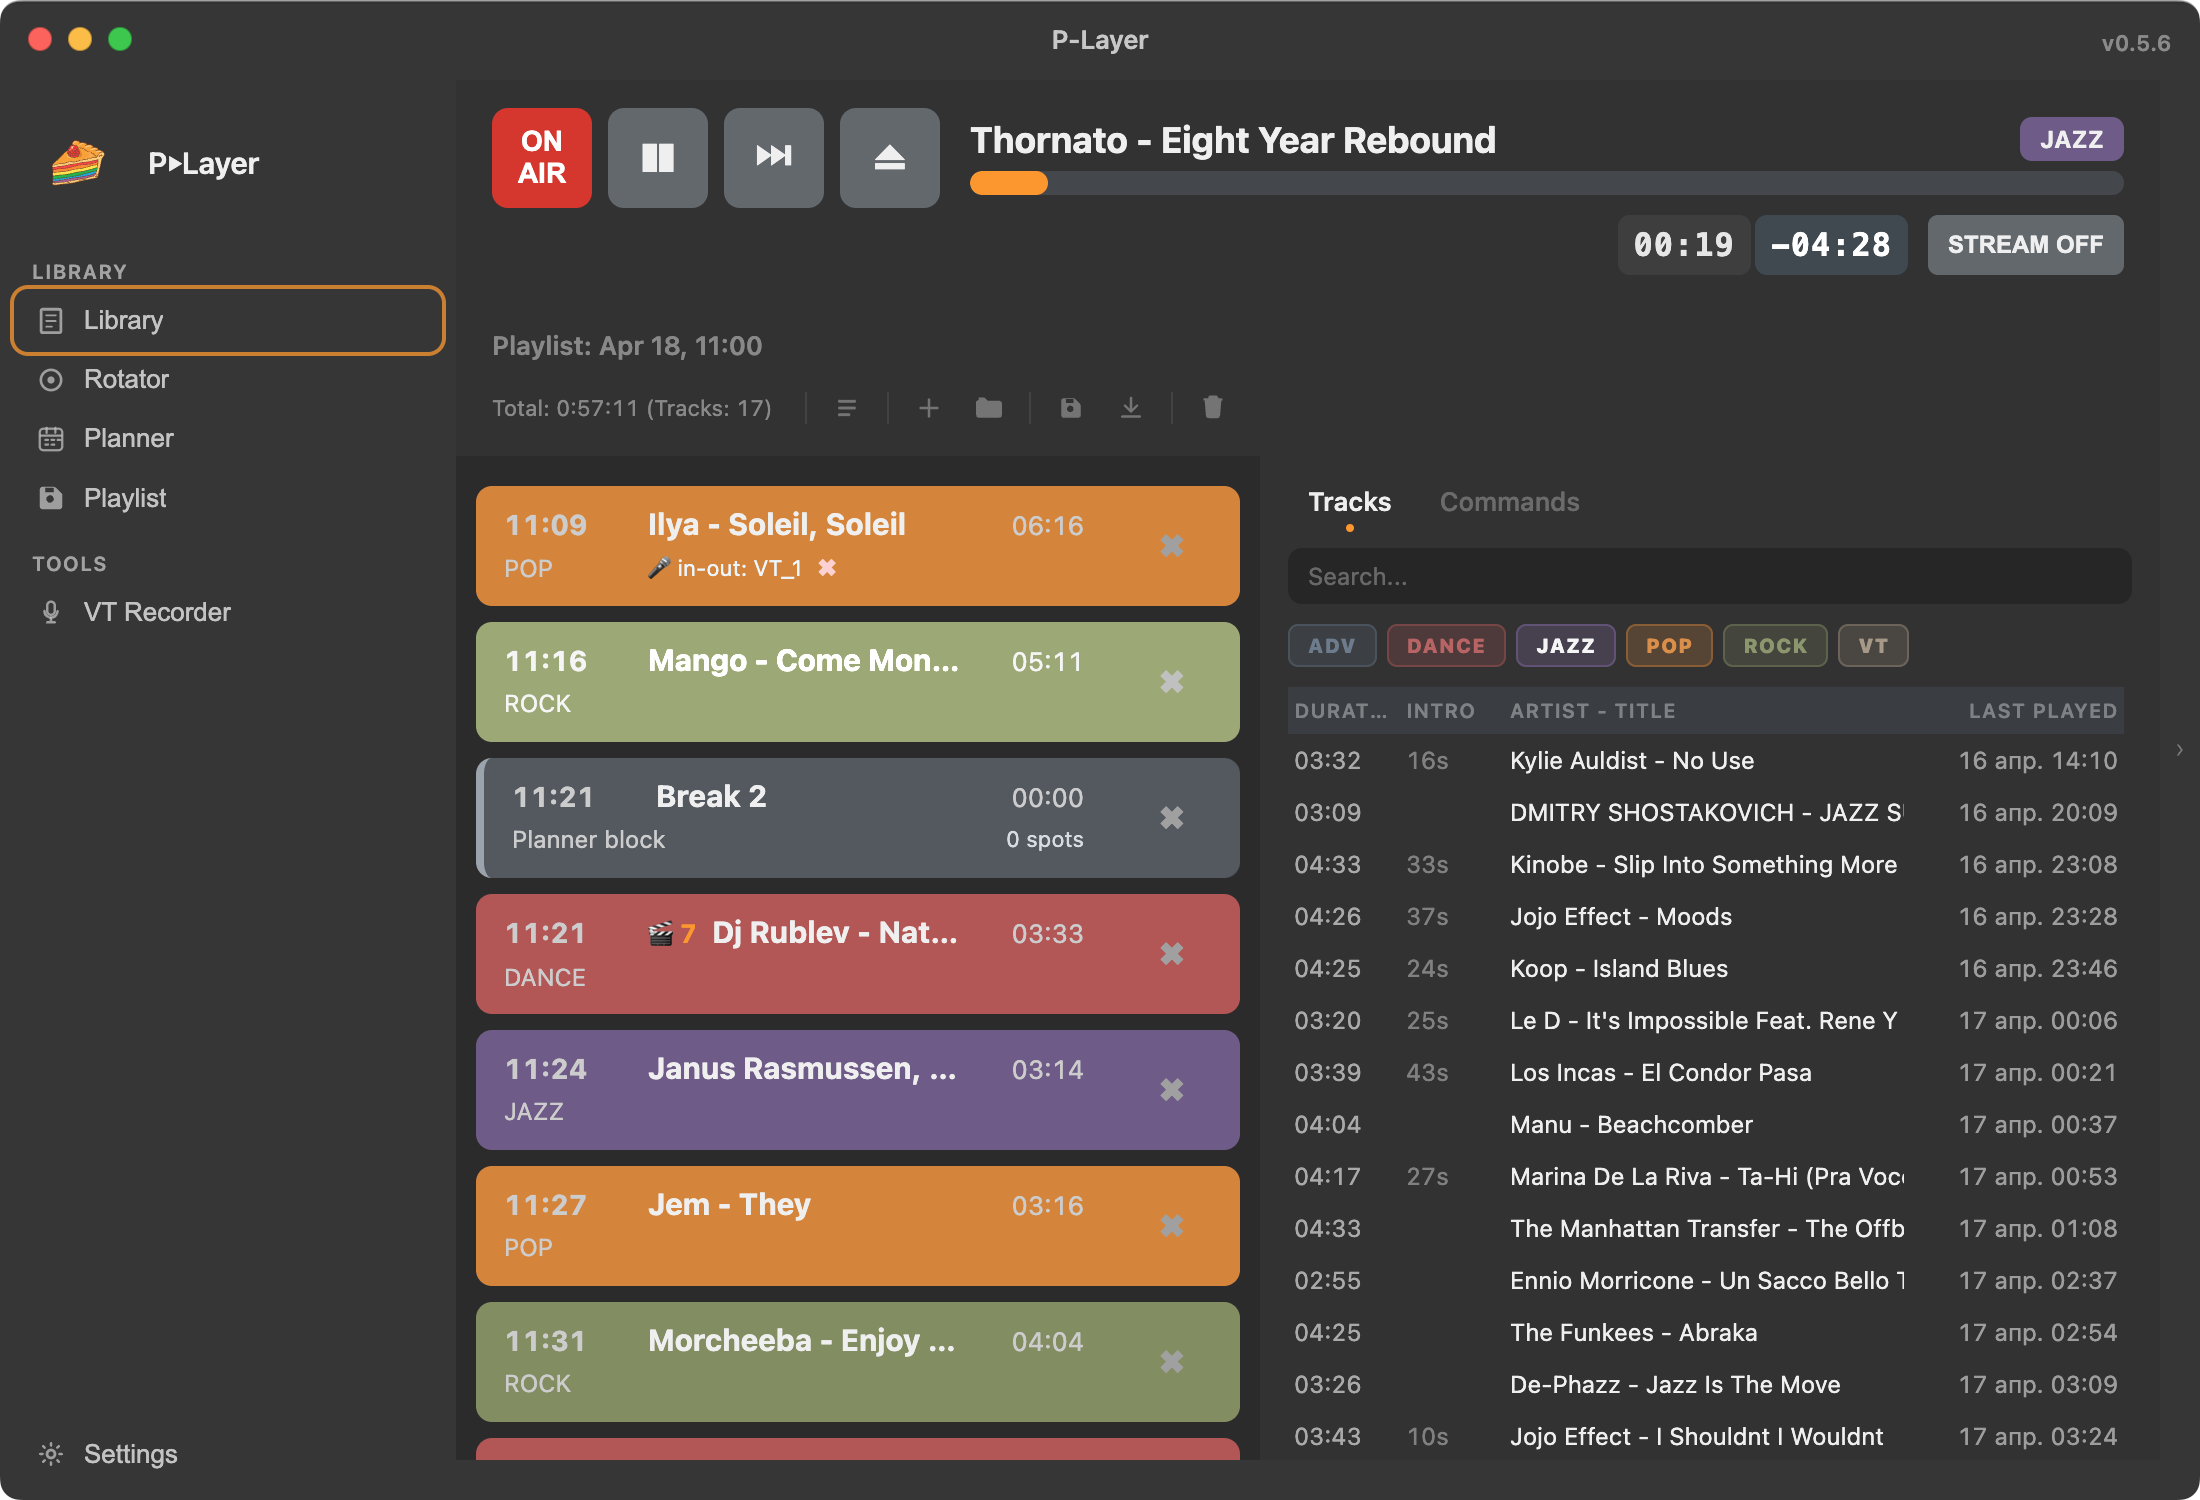Click the add track plus icon

point(928,408)
